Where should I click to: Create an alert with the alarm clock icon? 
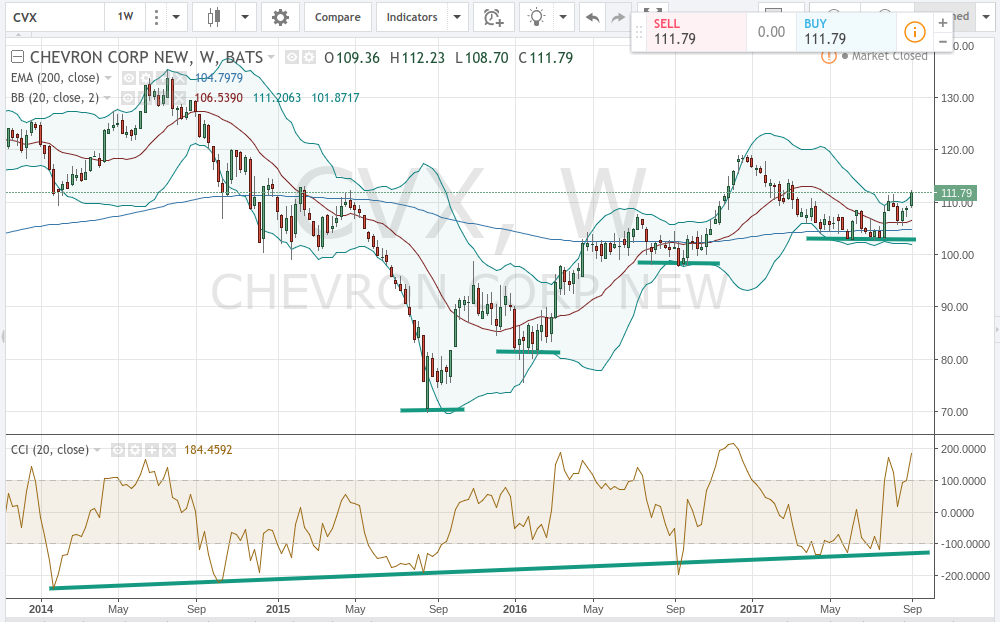coord(494,17)
